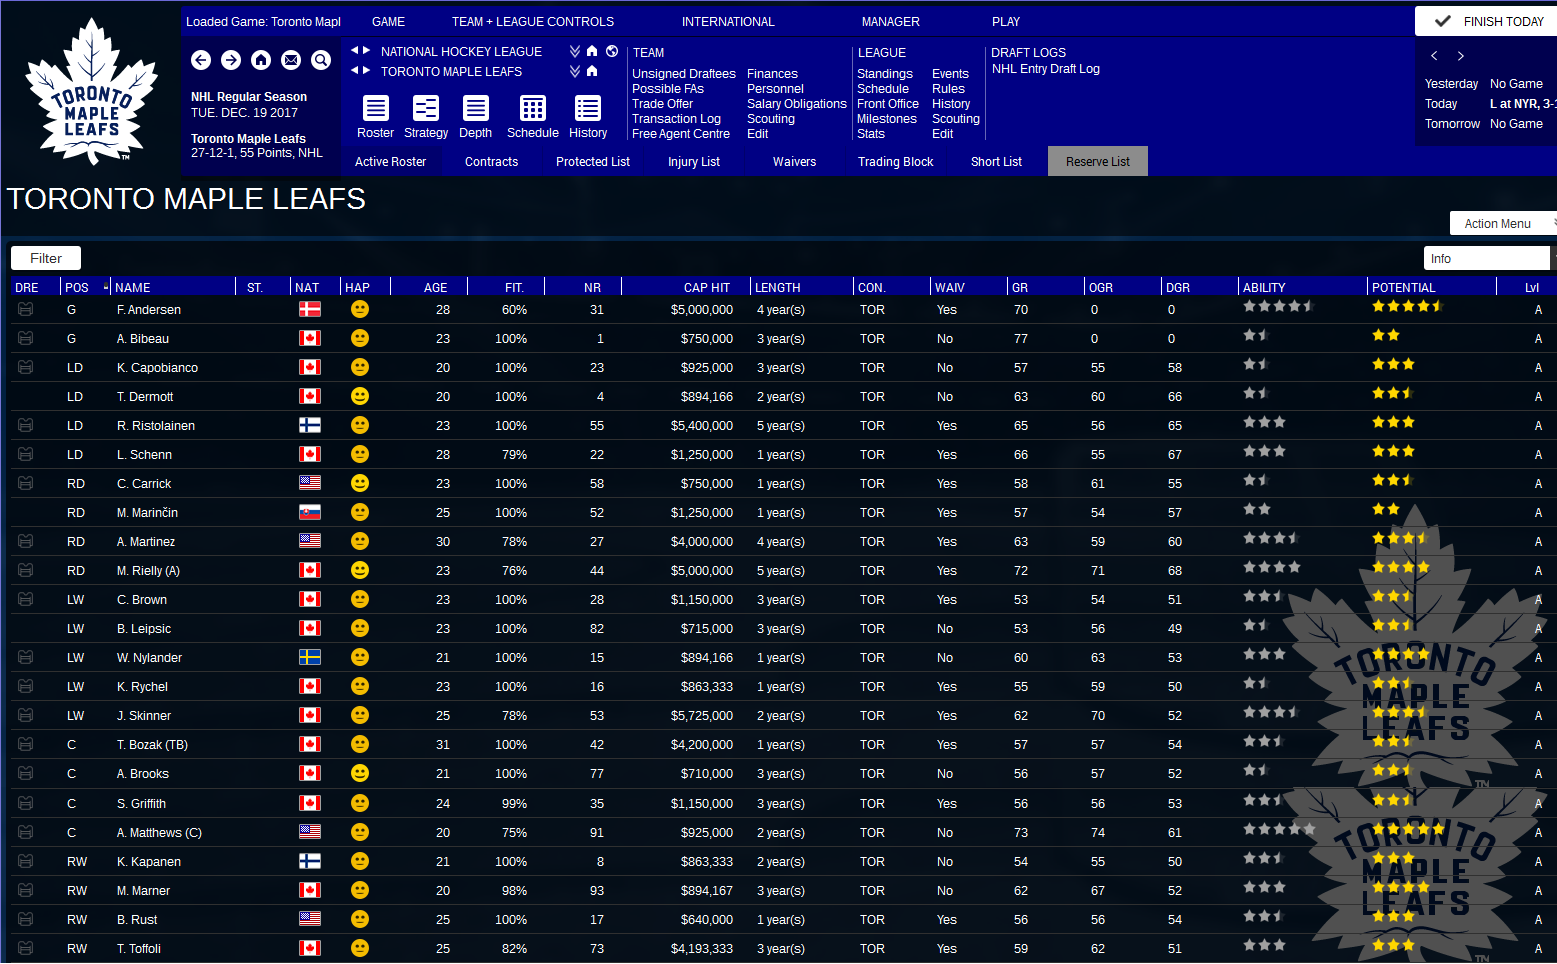Click the next day arrow in calendar panel

pos(1461,56)
